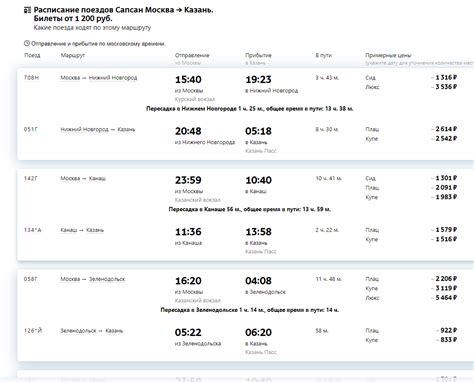The height and width of the screenshot is (382, 474).
Task: Open train 142Г number link
Action: pyautogui.click(x=31, y=178)
